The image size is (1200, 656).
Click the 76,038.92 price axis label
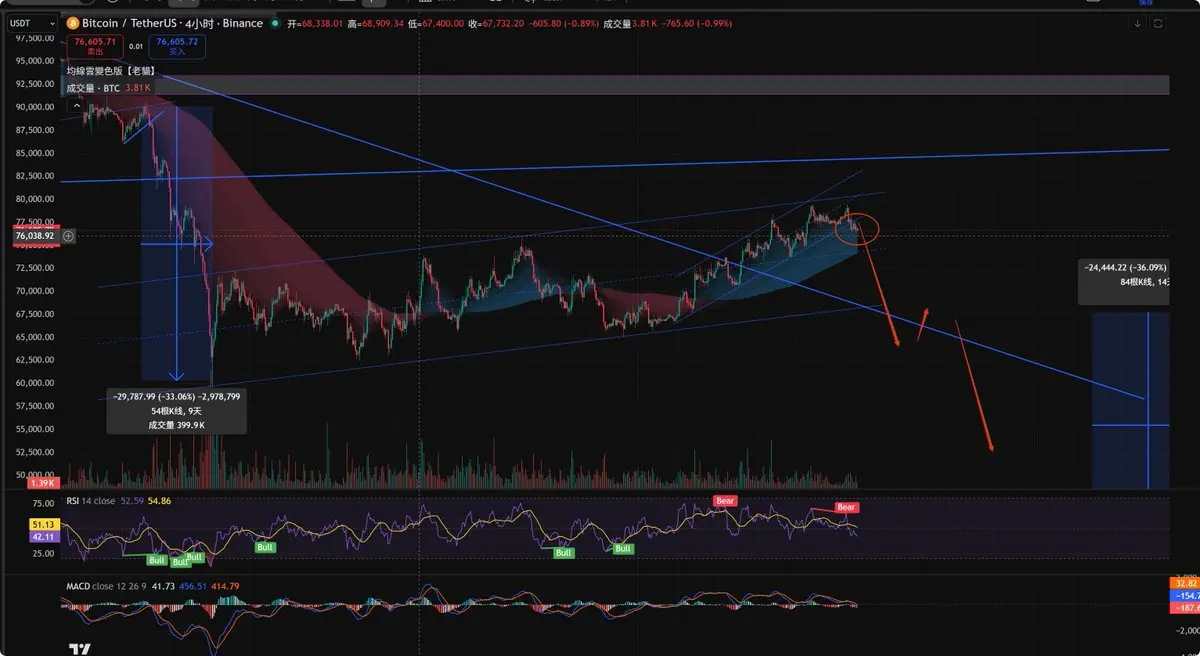point(35,237)
